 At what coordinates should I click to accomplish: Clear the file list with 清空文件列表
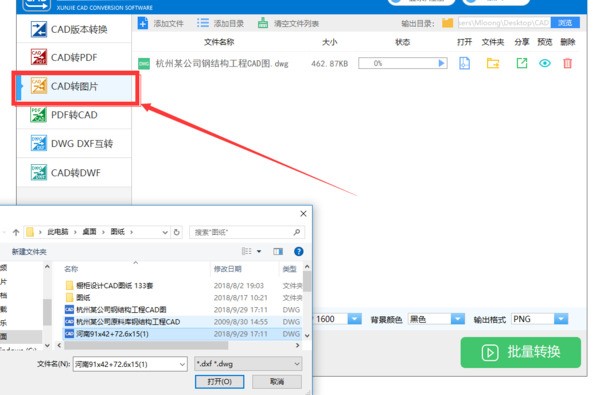pos(289,23)
